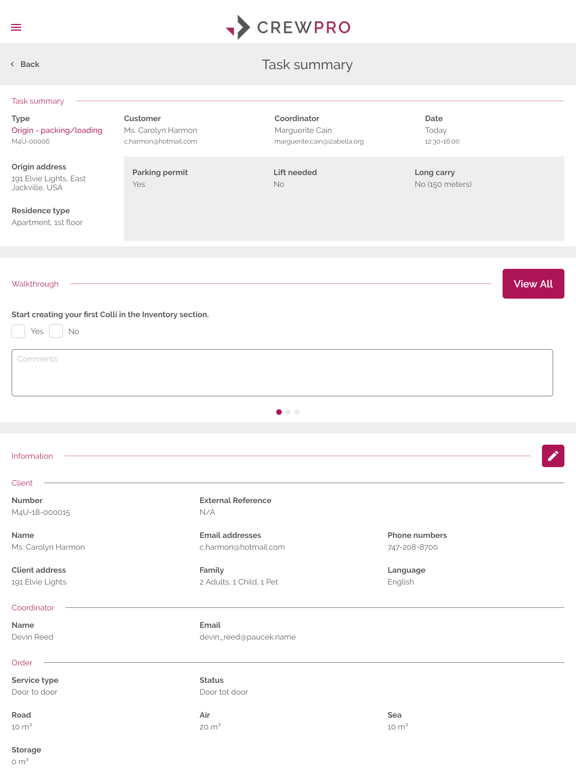Click the Long carry value No (150 meters)
576x768 pixels.
click(x=443, y=184)
